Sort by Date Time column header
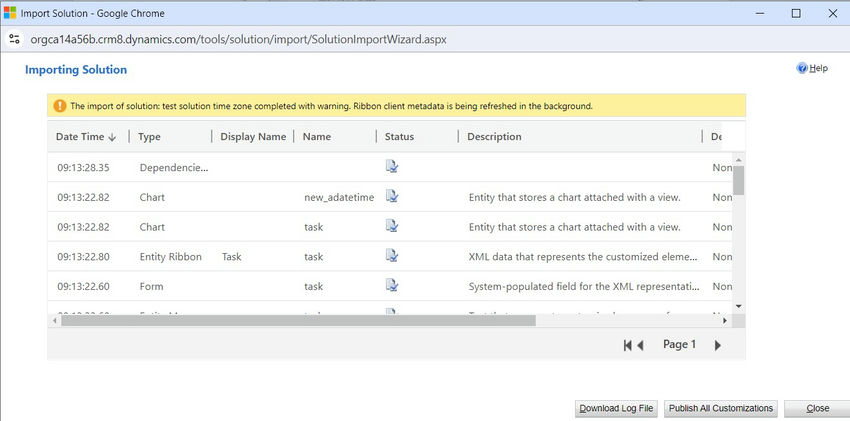 point(86,137)
